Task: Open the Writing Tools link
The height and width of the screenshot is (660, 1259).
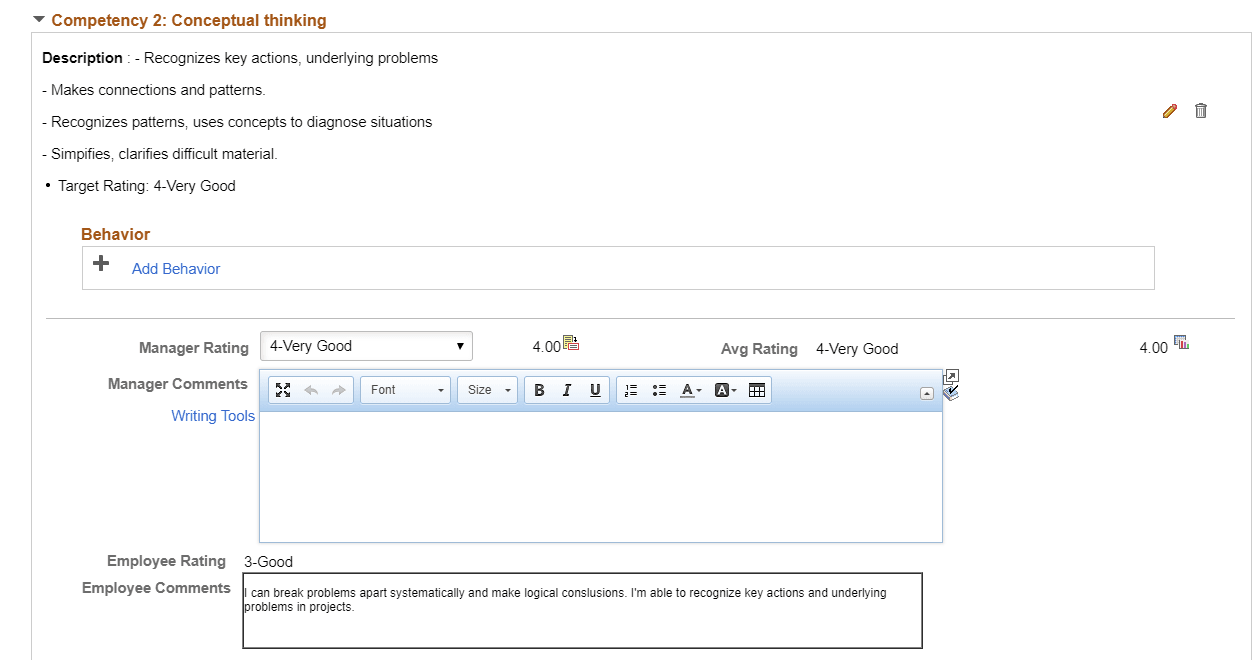Action: 213,415
